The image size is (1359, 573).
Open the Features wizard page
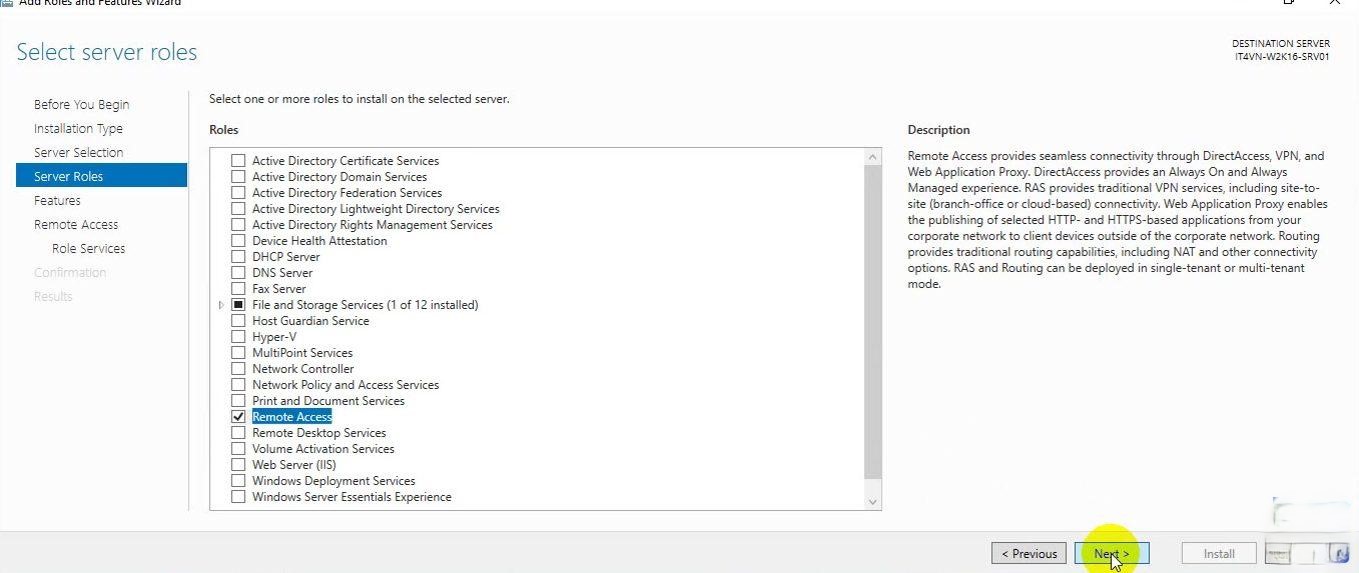(x=57, y=201)
